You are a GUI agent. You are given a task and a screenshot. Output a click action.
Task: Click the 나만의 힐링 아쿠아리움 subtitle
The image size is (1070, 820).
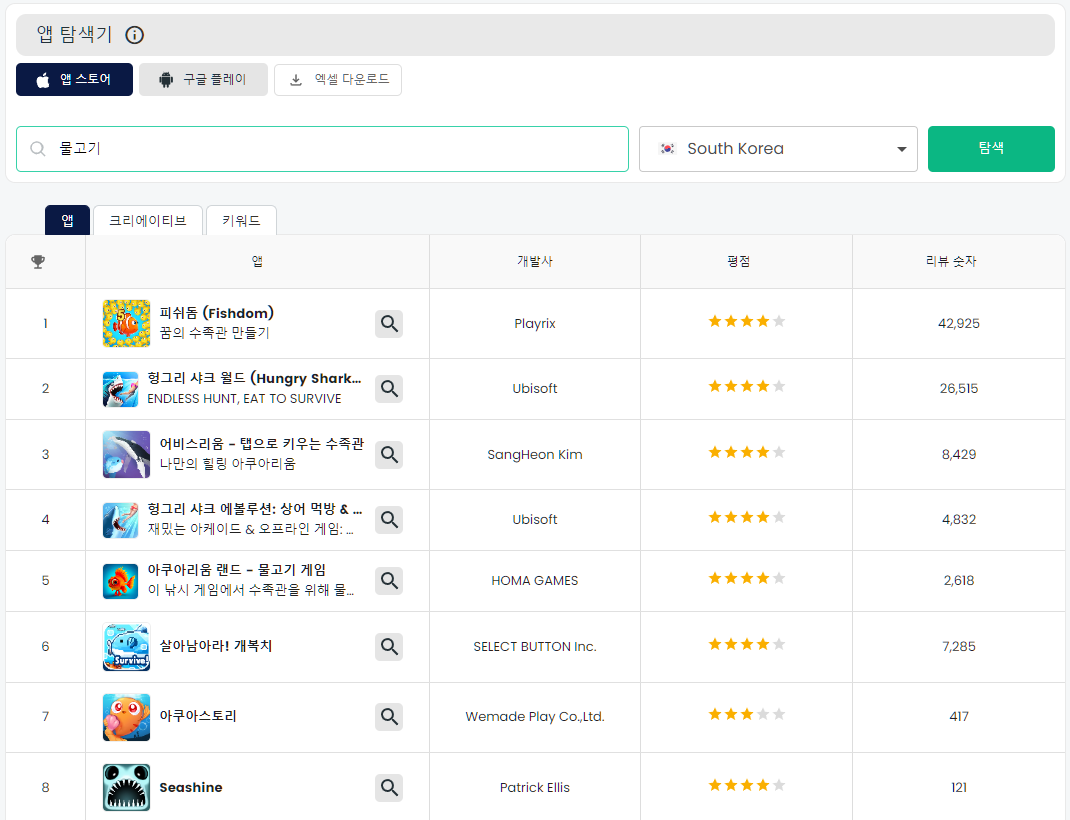tap(227, 464)
